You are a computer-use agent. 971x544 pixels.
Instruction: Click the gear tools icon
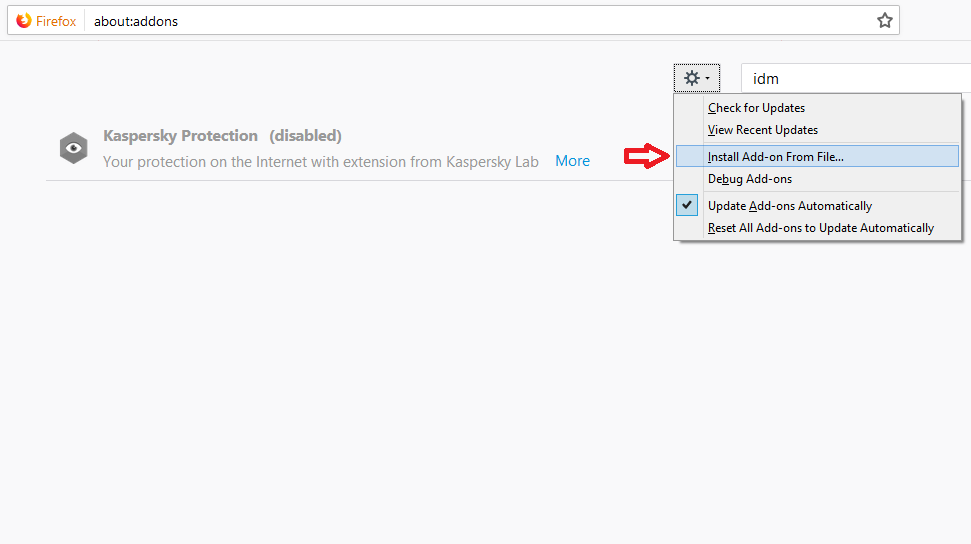click(691, 78)
